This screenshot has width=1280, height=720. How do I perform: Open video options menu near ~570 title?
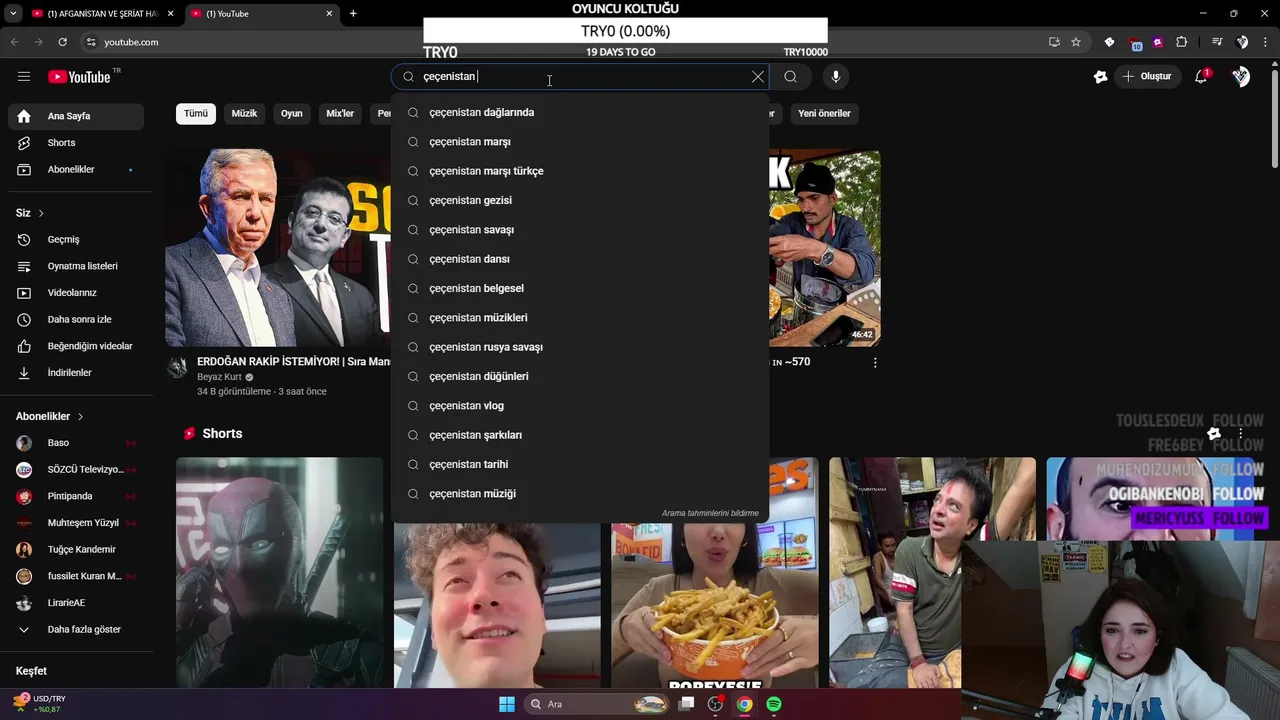pos(875,363)
